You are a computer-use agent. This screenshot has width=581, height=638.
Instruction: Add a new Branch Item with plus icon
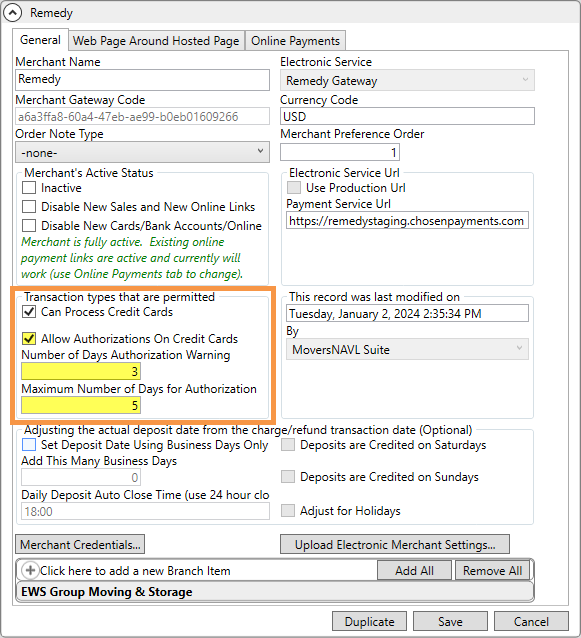point(30,570)
